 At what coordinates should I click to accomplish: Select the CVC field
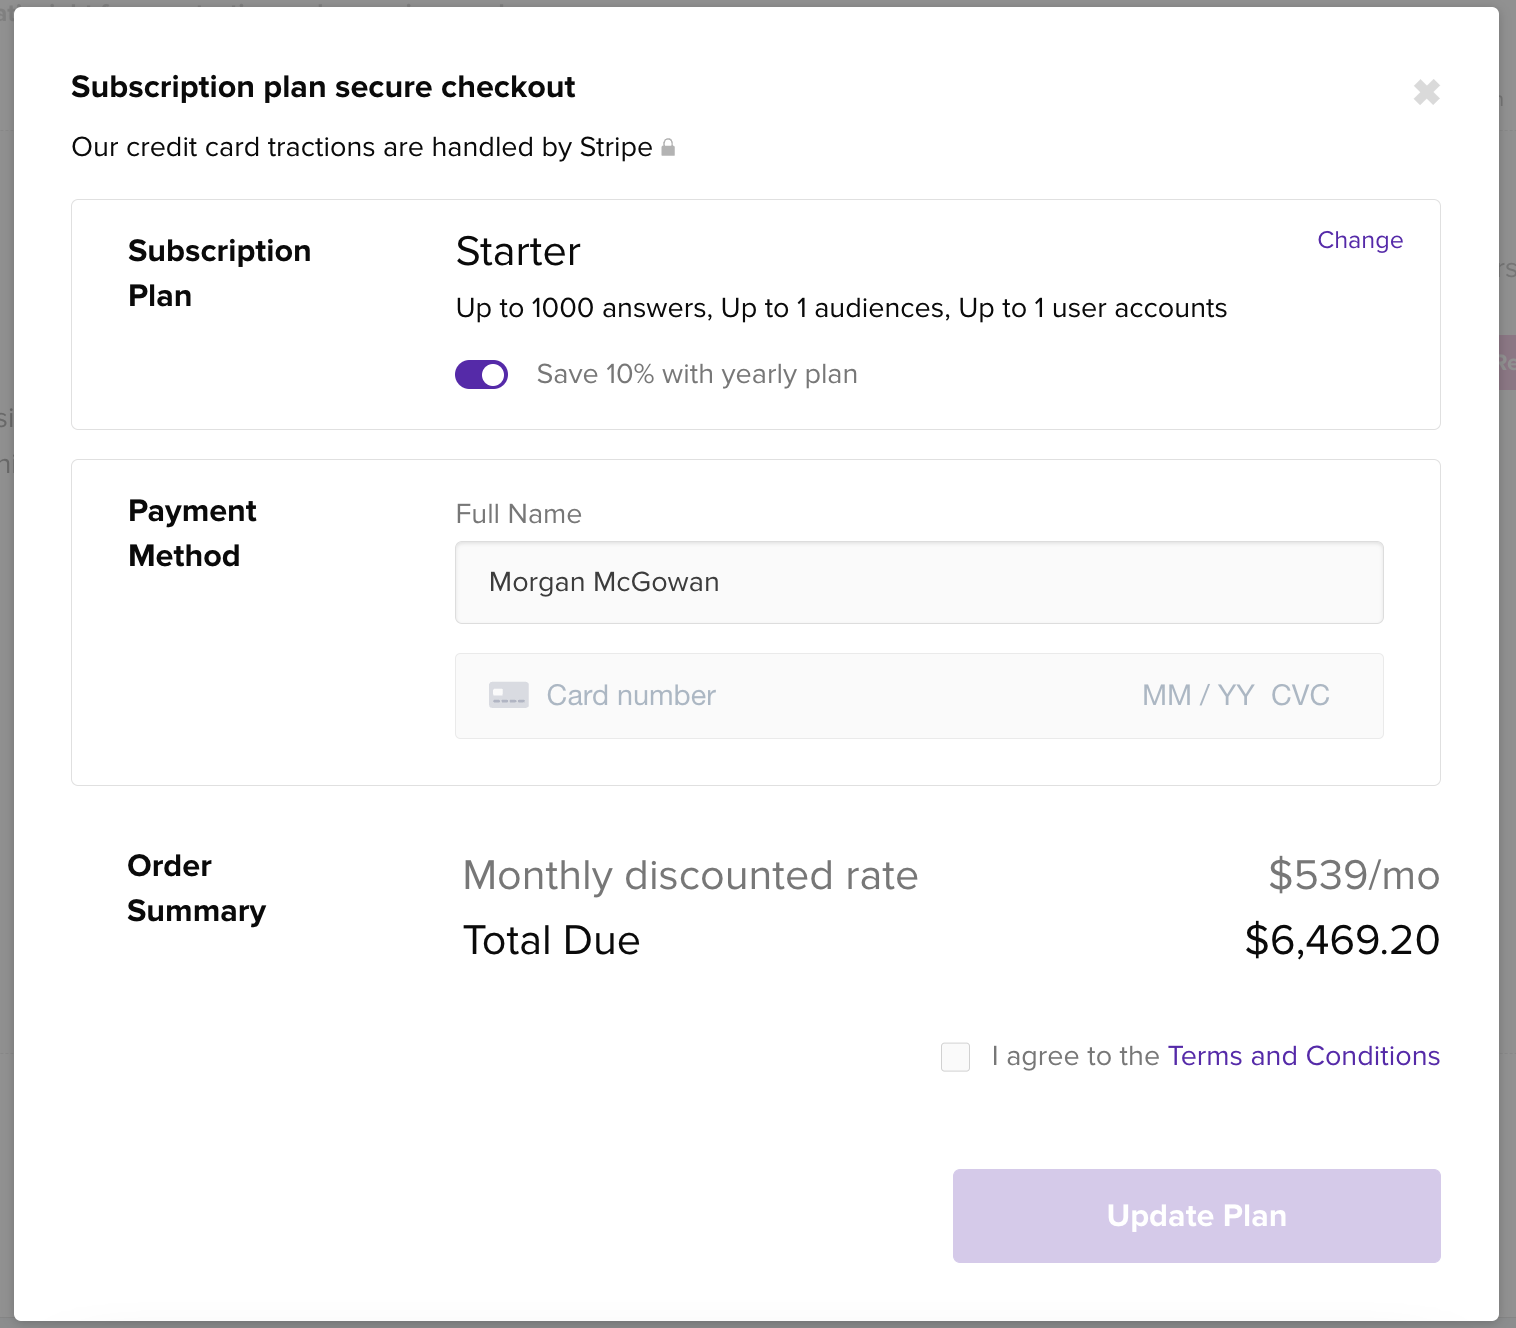pos(1300,696)
